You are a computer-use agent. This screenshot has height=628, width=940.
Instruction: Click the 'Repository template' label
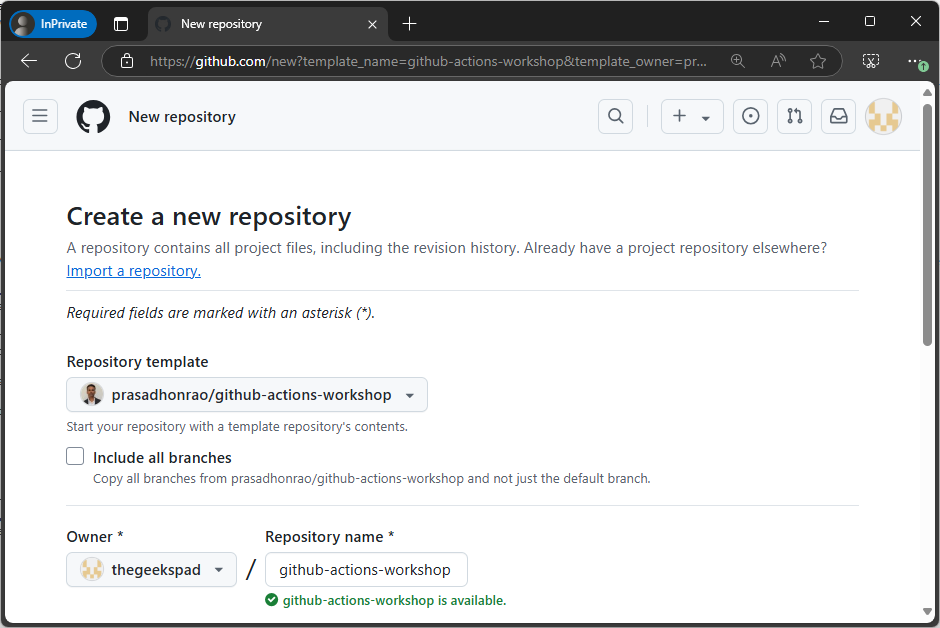pos(137,362)
